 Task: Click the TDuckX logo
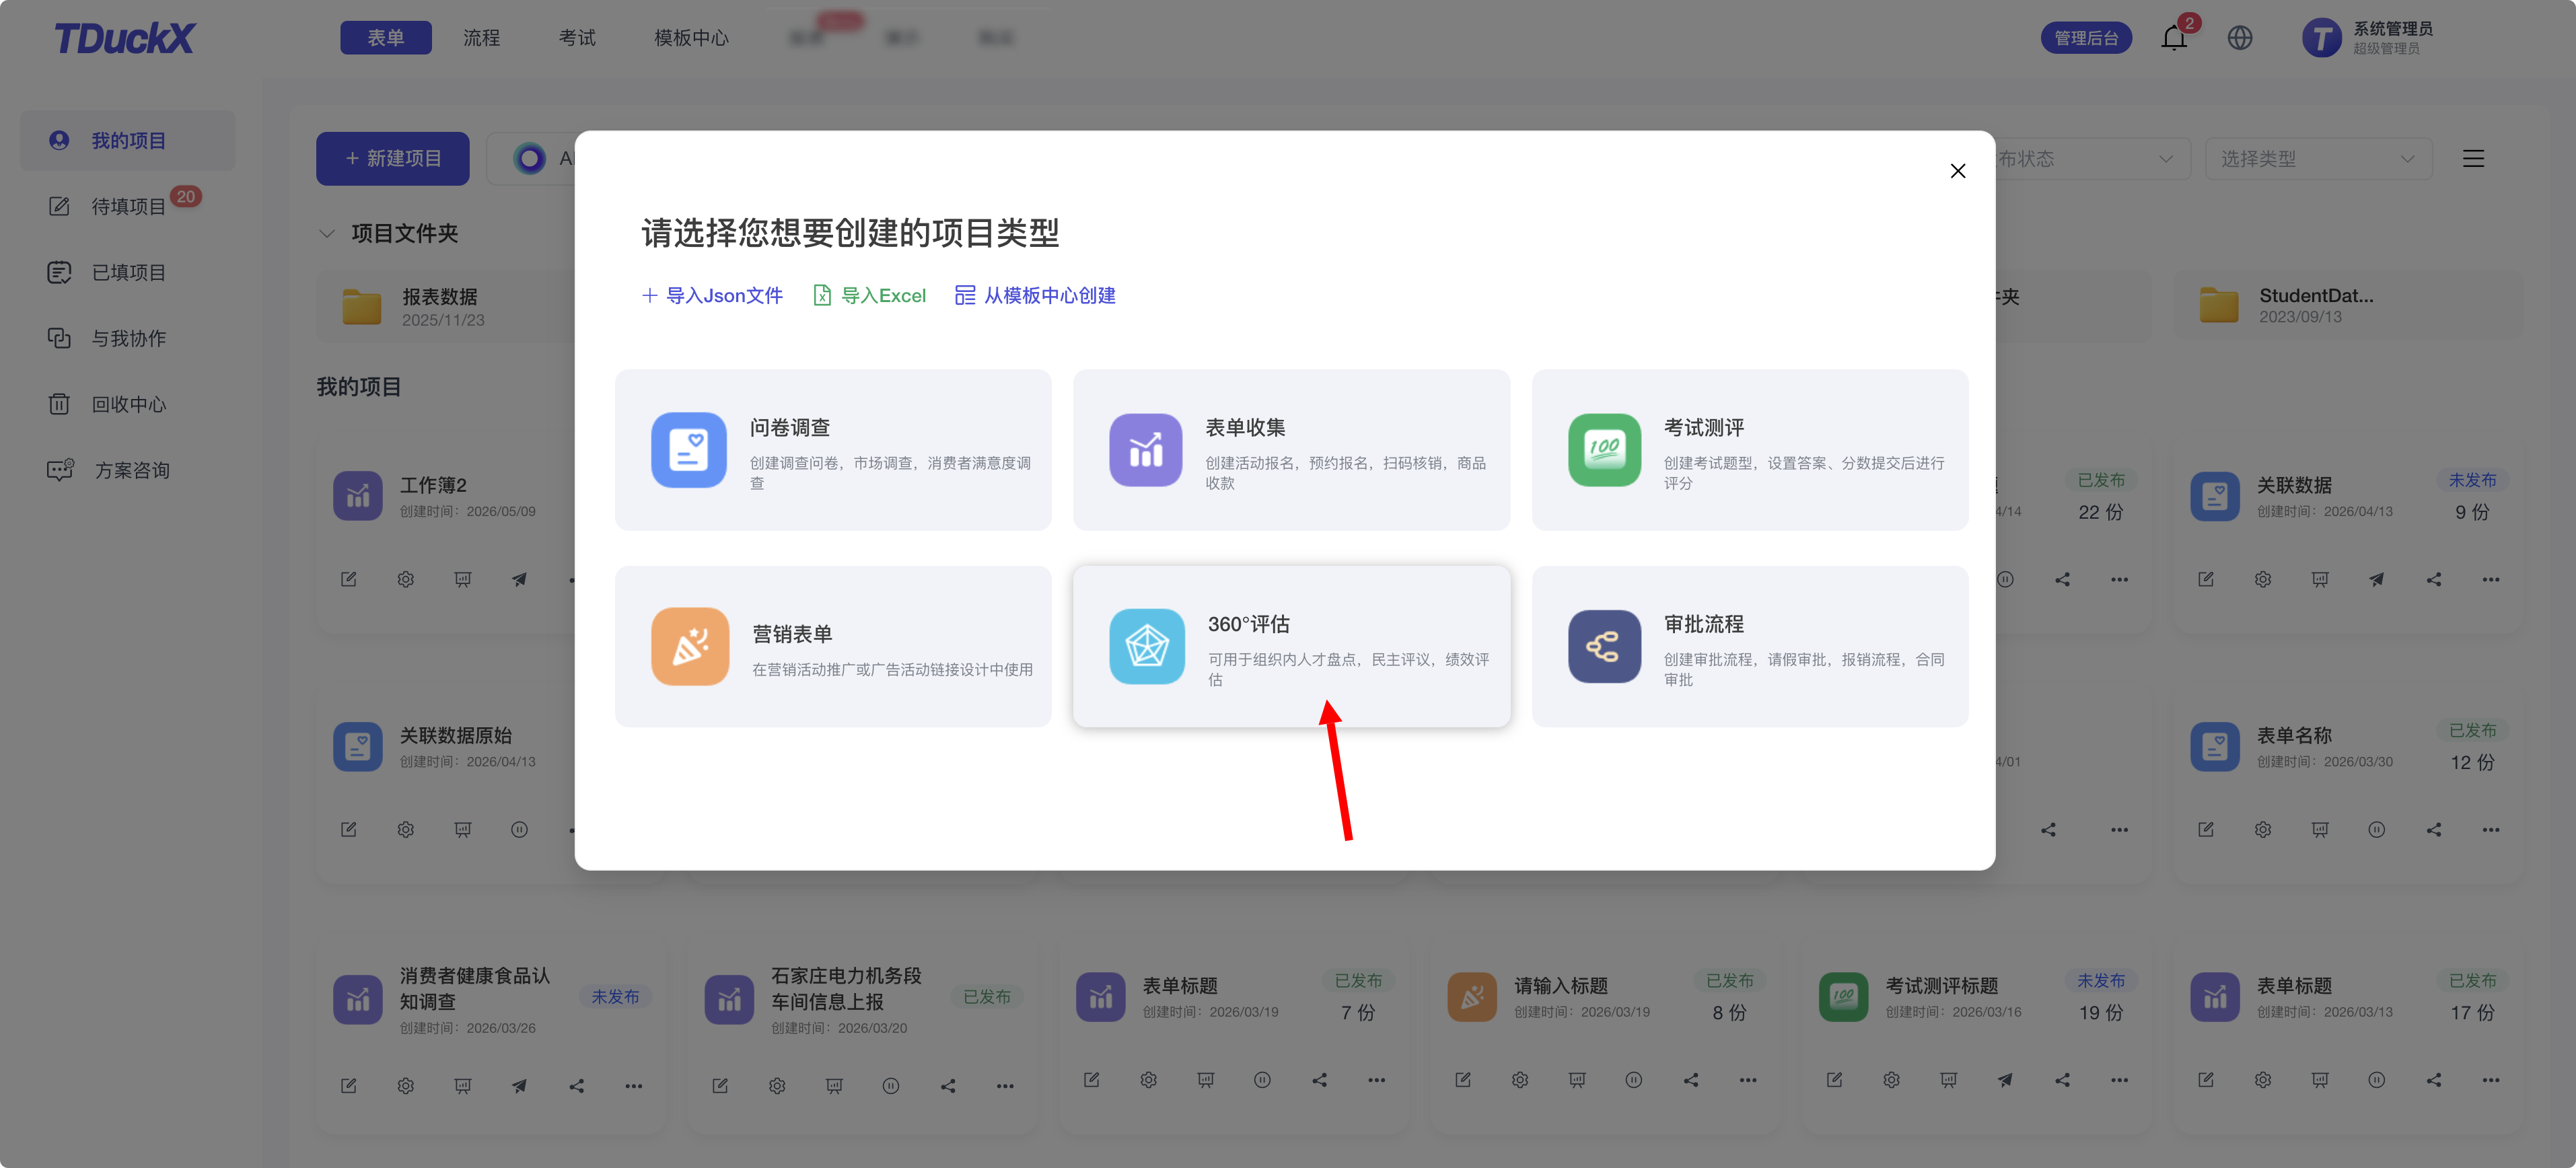point(124,38)
